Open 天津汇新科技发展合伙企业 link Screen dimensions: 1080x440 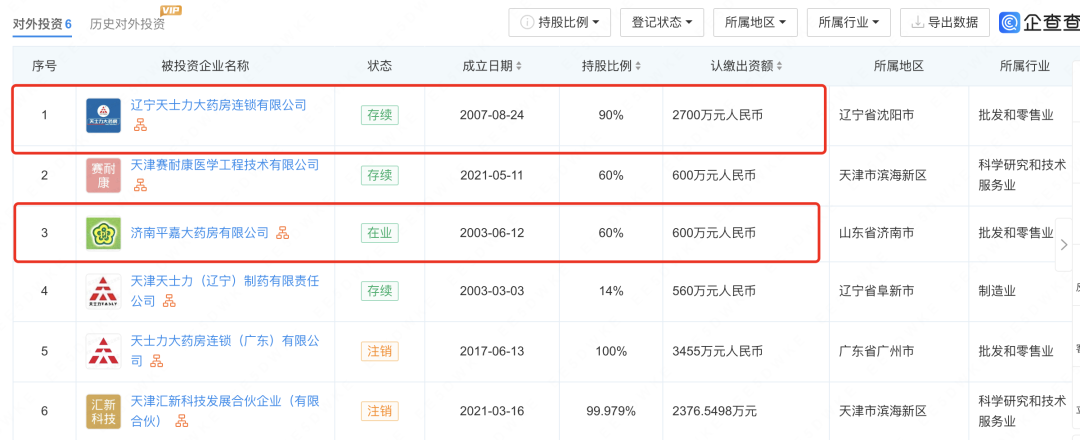[225, 410]
